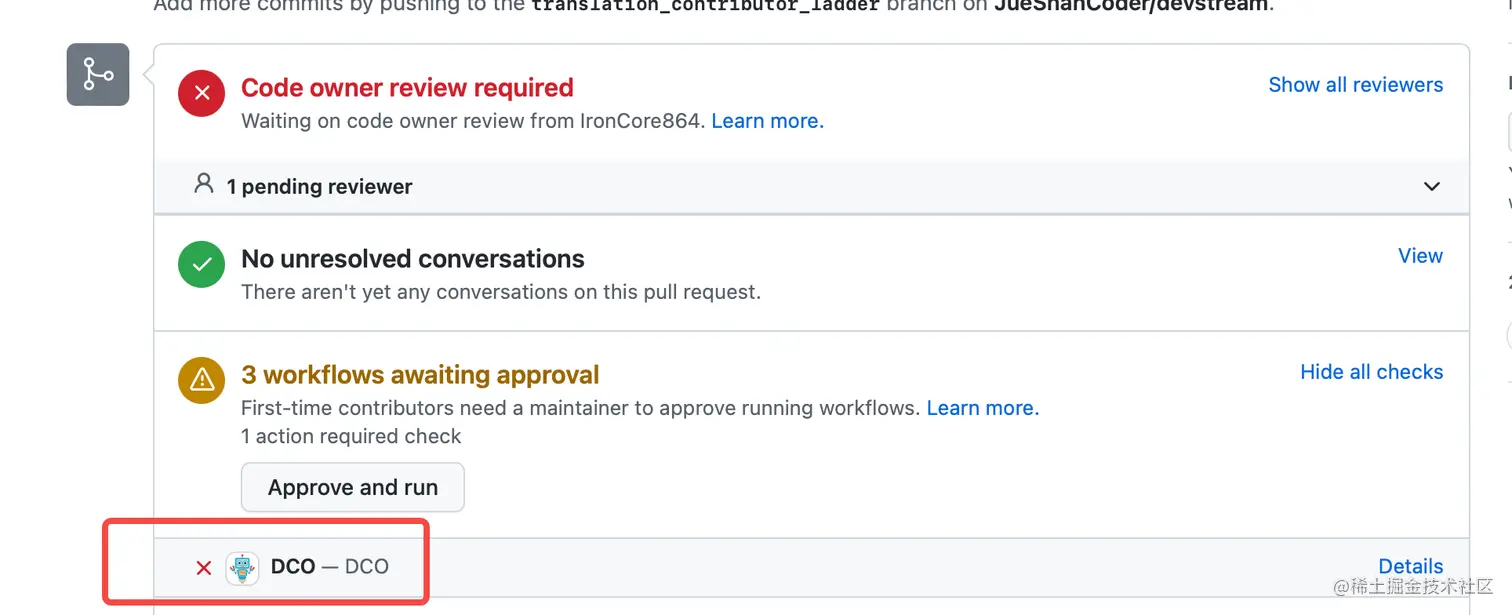Viewport: 1512px width, 615px height.
Task: Open Details for the DCO check
Action: (1410, 567)
